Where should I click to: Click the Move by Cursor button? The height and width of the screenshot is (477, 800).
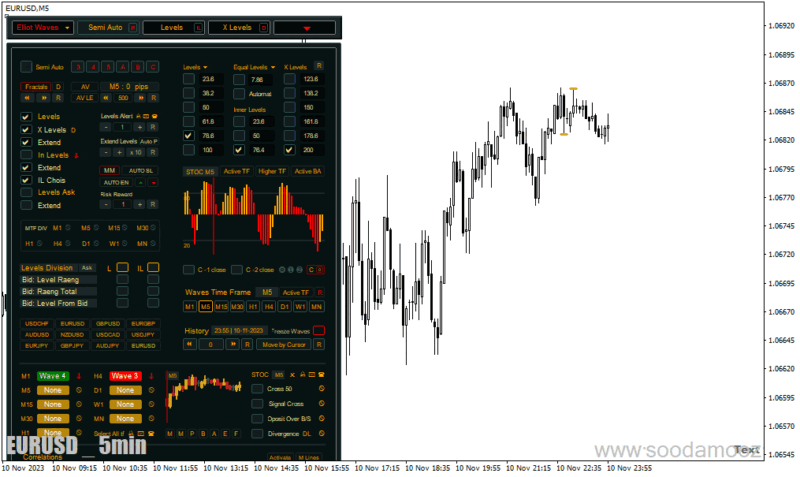284,344
